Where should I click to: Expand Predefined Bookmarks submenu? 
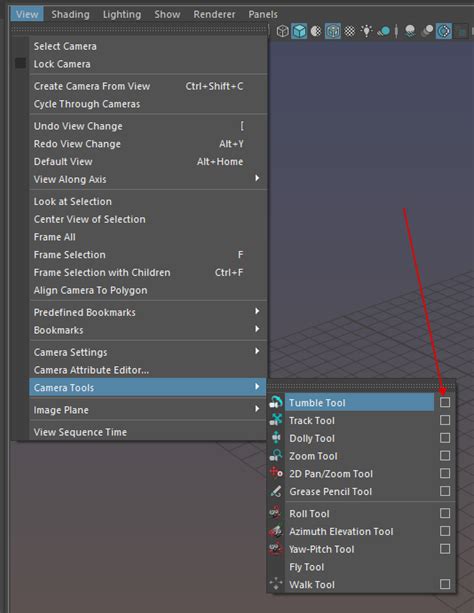tap(148, 312)
